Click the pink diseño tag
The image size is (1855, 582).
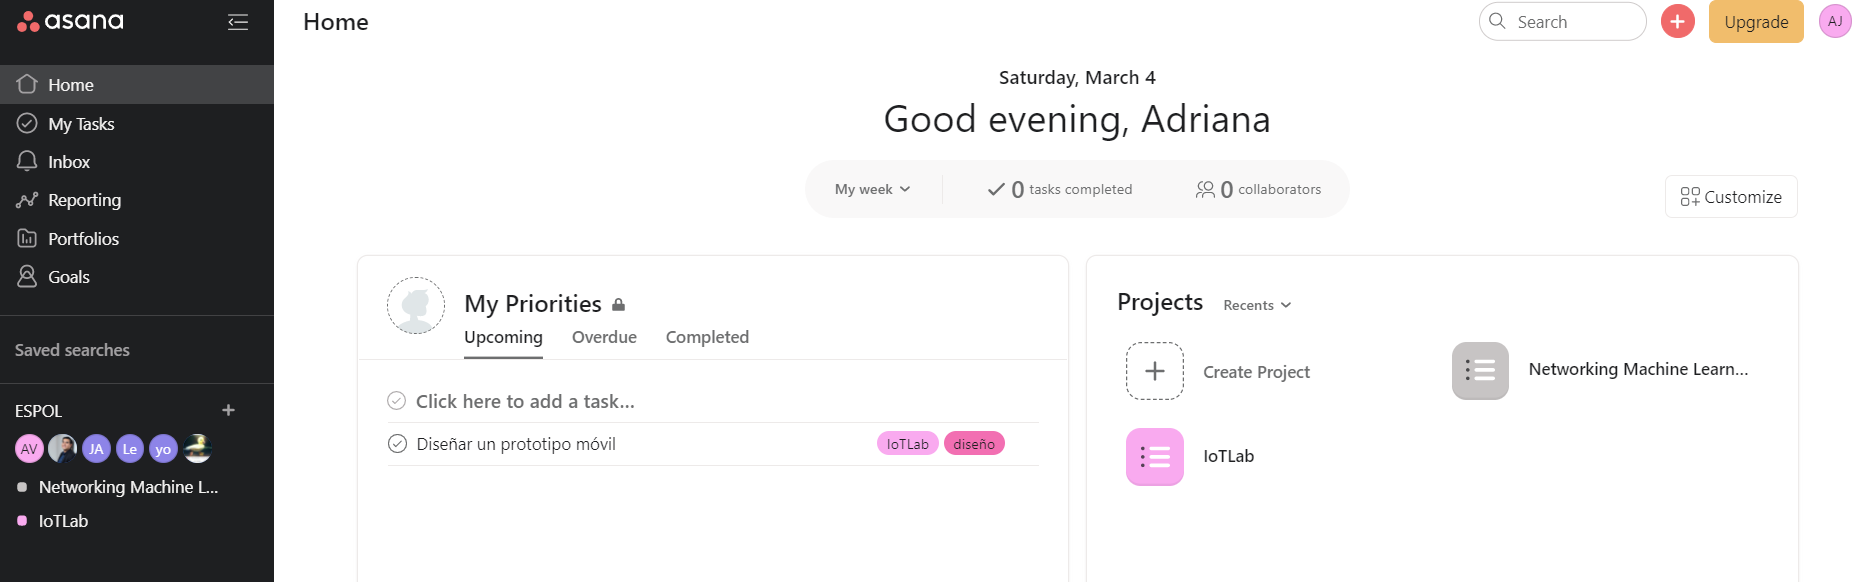(x=974, y=444)
